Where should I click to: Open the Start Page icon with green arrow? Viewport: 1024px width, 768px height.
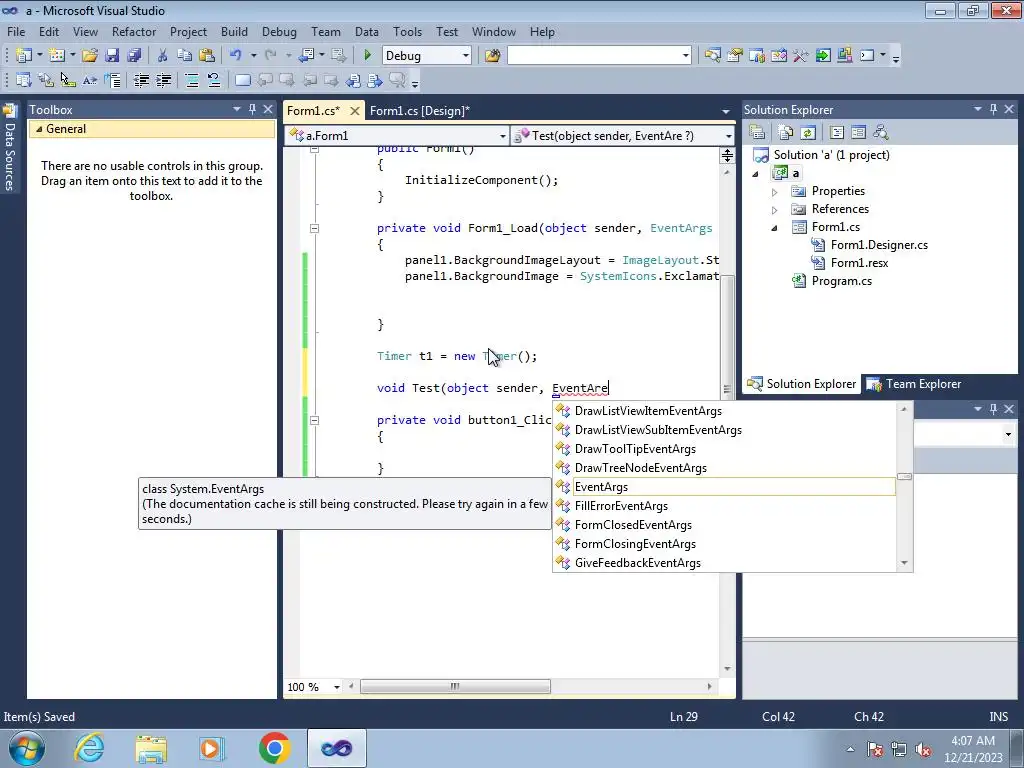(823, 56)
